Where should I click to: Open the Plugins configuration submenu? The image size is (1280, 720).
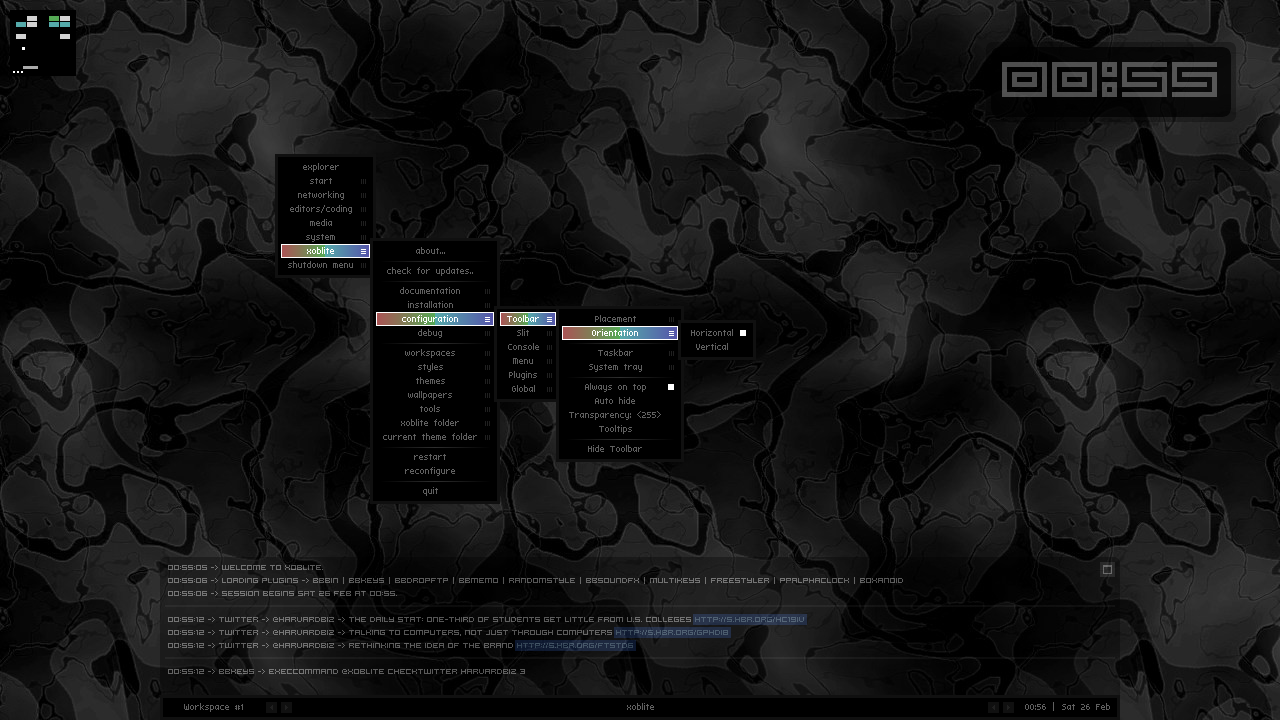(527, 375)
